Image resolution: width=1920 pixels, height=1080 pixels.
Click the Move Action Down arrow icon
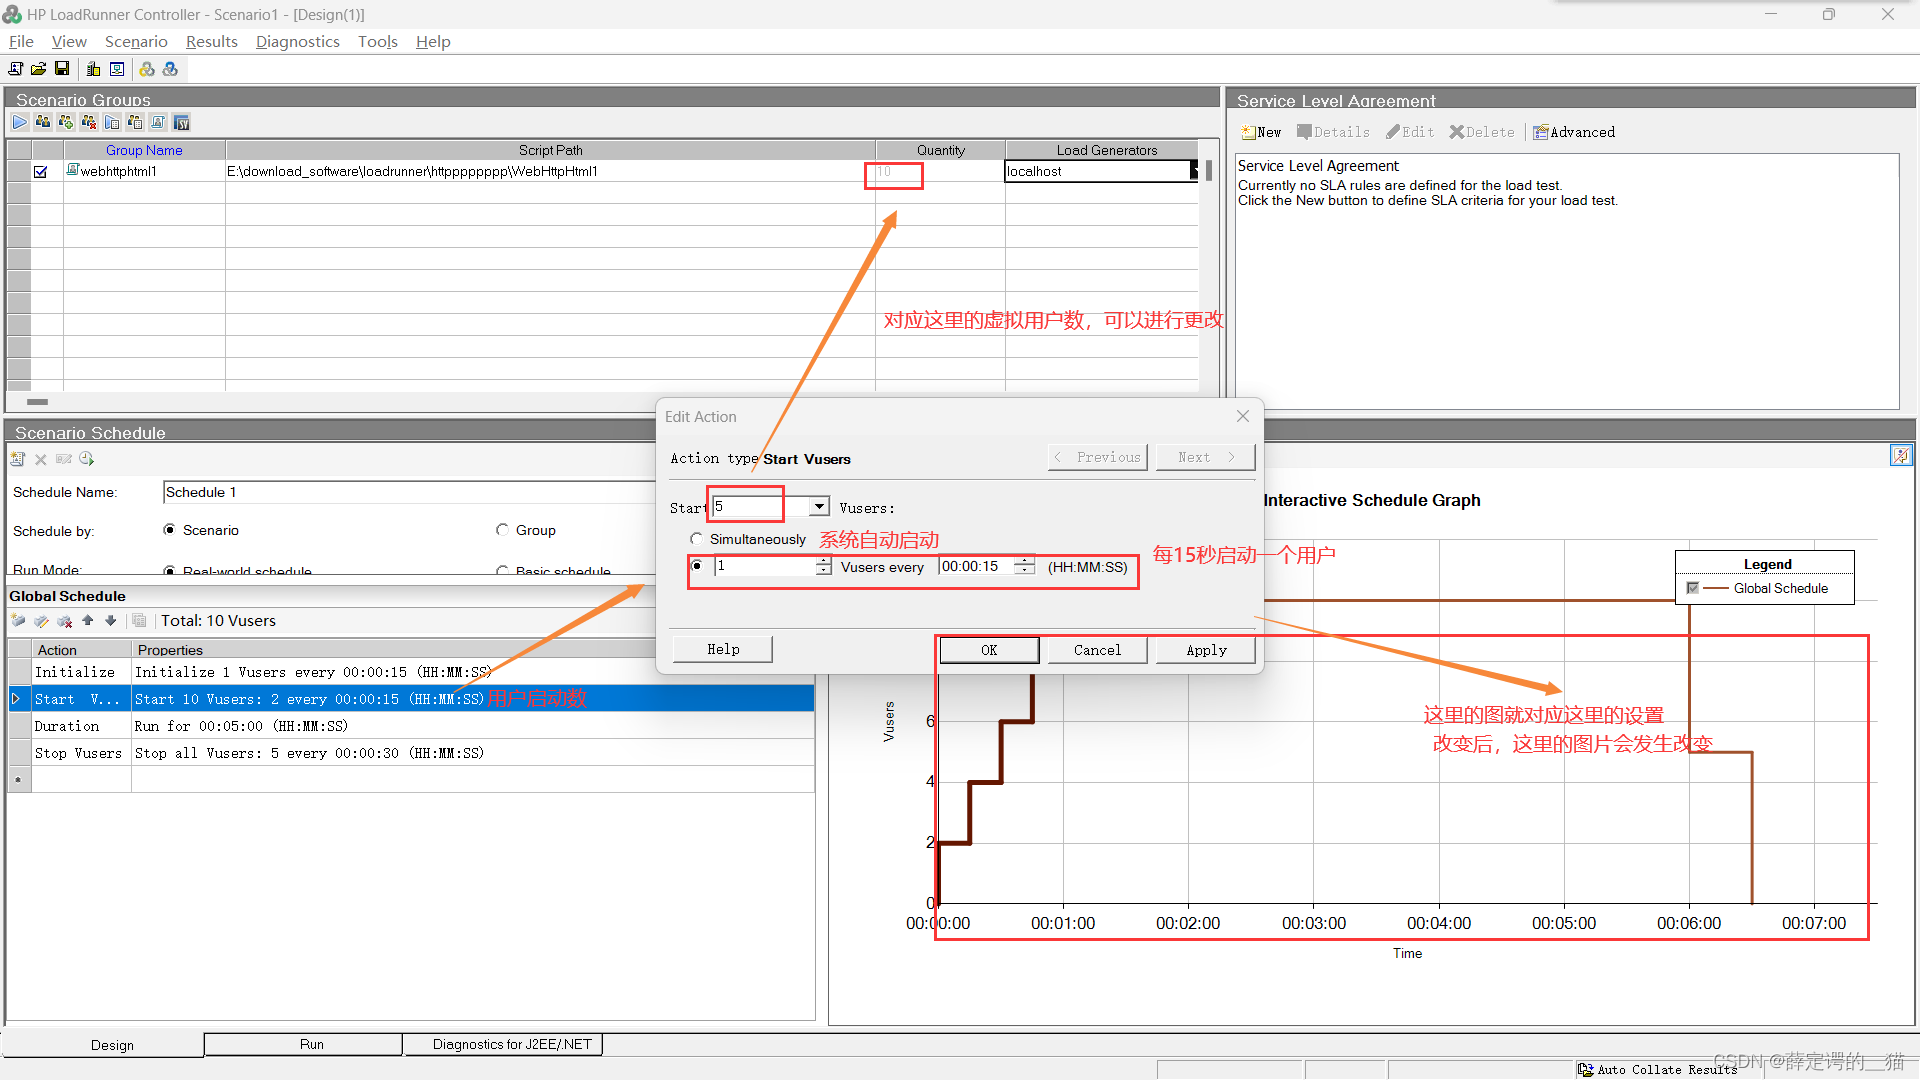[x=111, y=621]
